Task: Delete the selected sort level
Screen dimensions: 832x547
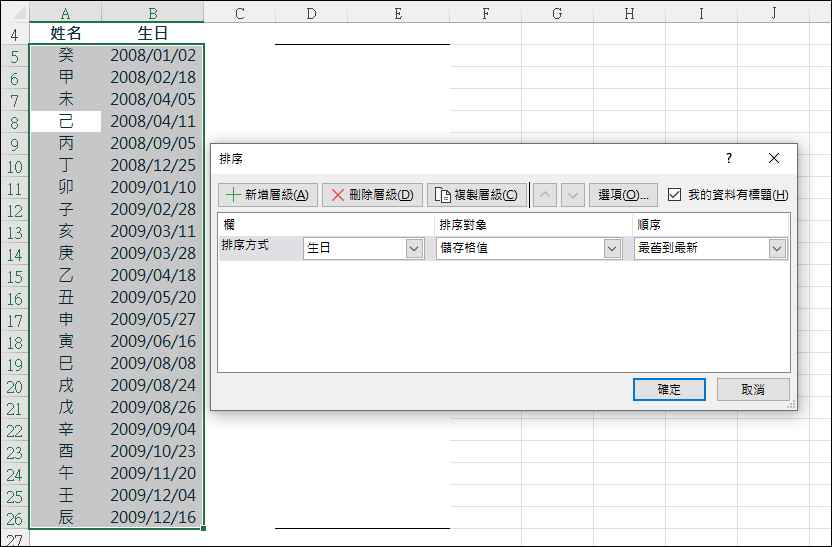Action: 372,195
